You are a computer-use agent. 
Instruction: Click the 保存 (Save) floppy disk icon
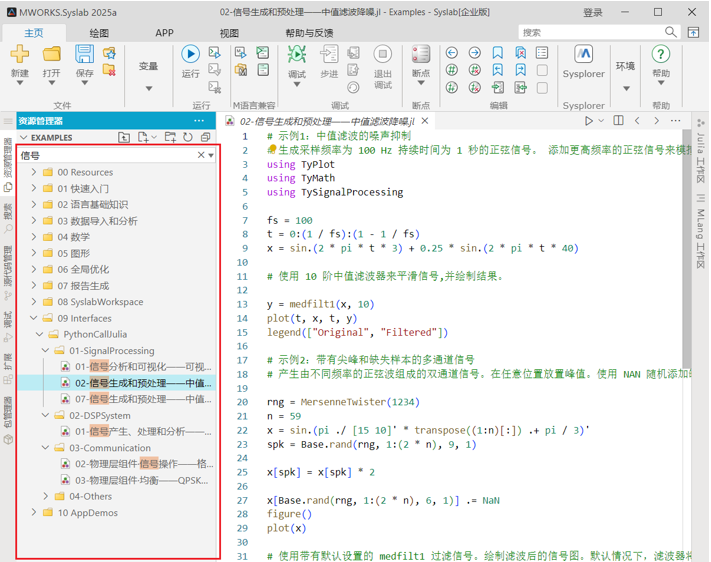[x=84, y=54]
